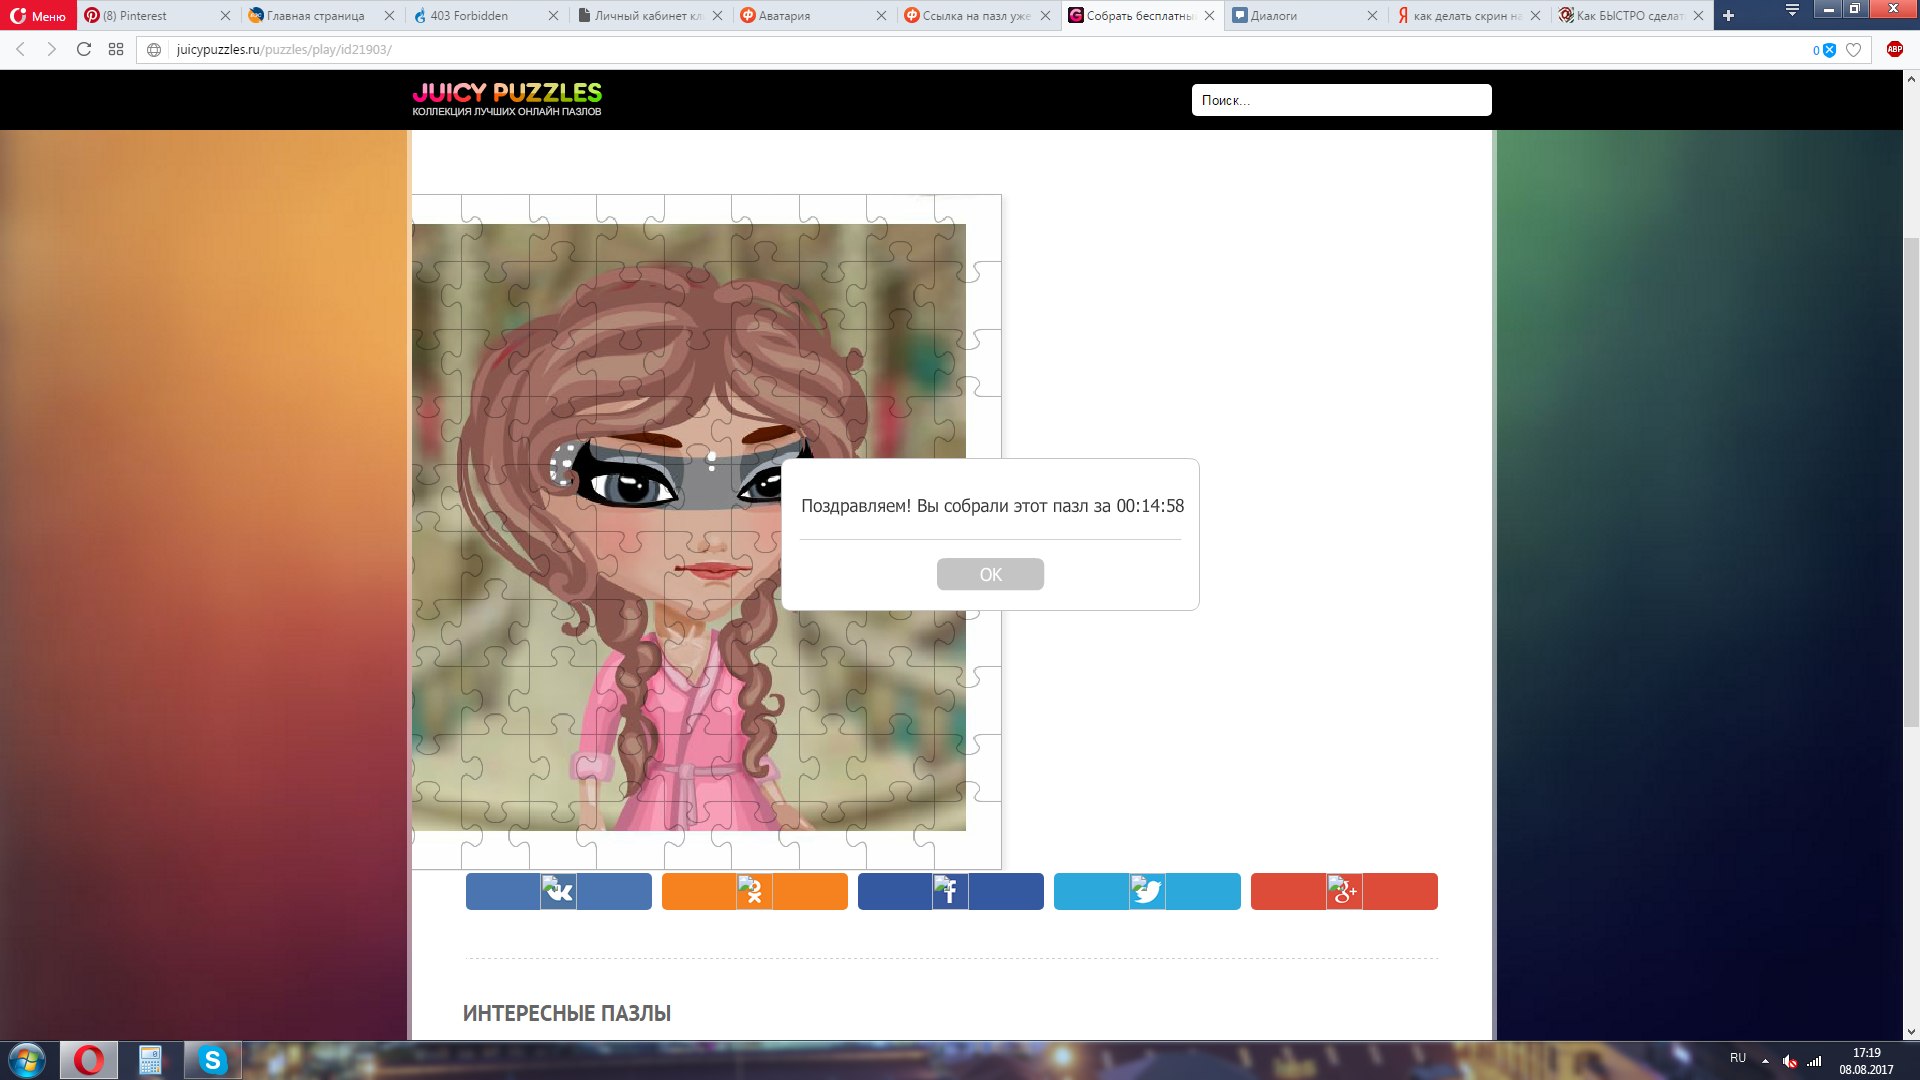1920x1080 pixels.
Task: Open the Opera Меню button
Action: (38, 15)
